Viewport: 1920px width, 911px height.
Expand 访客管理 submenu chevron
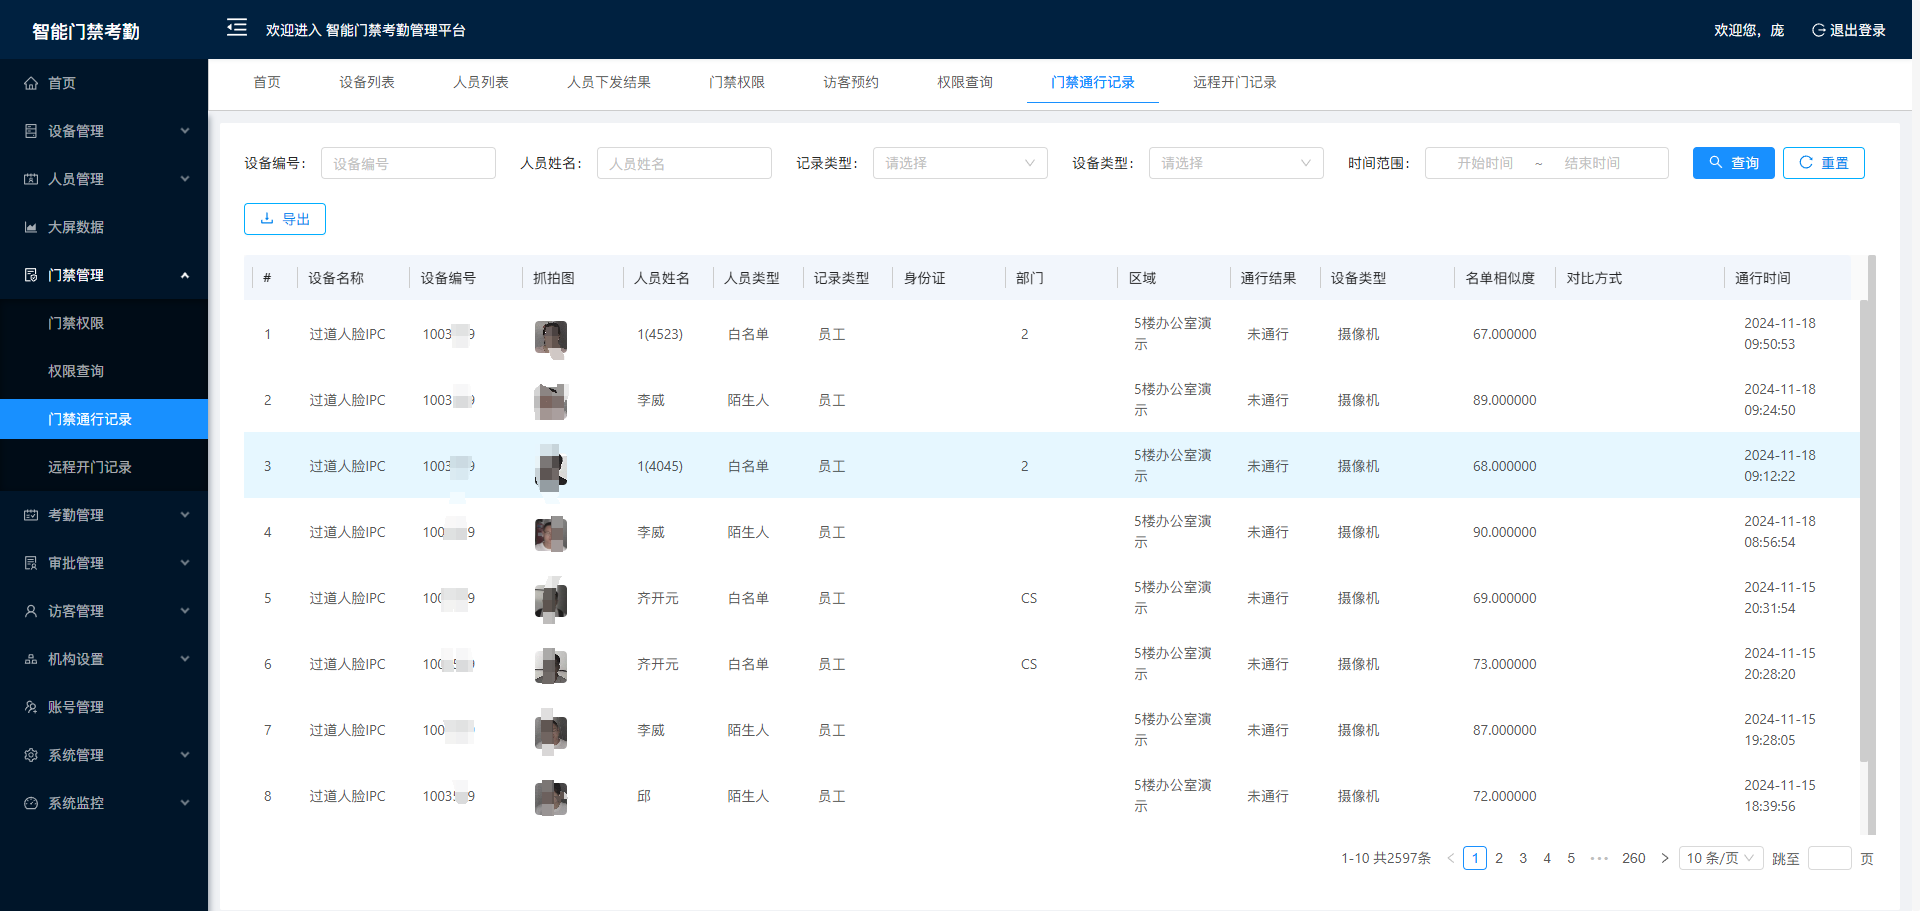point(185,611)
